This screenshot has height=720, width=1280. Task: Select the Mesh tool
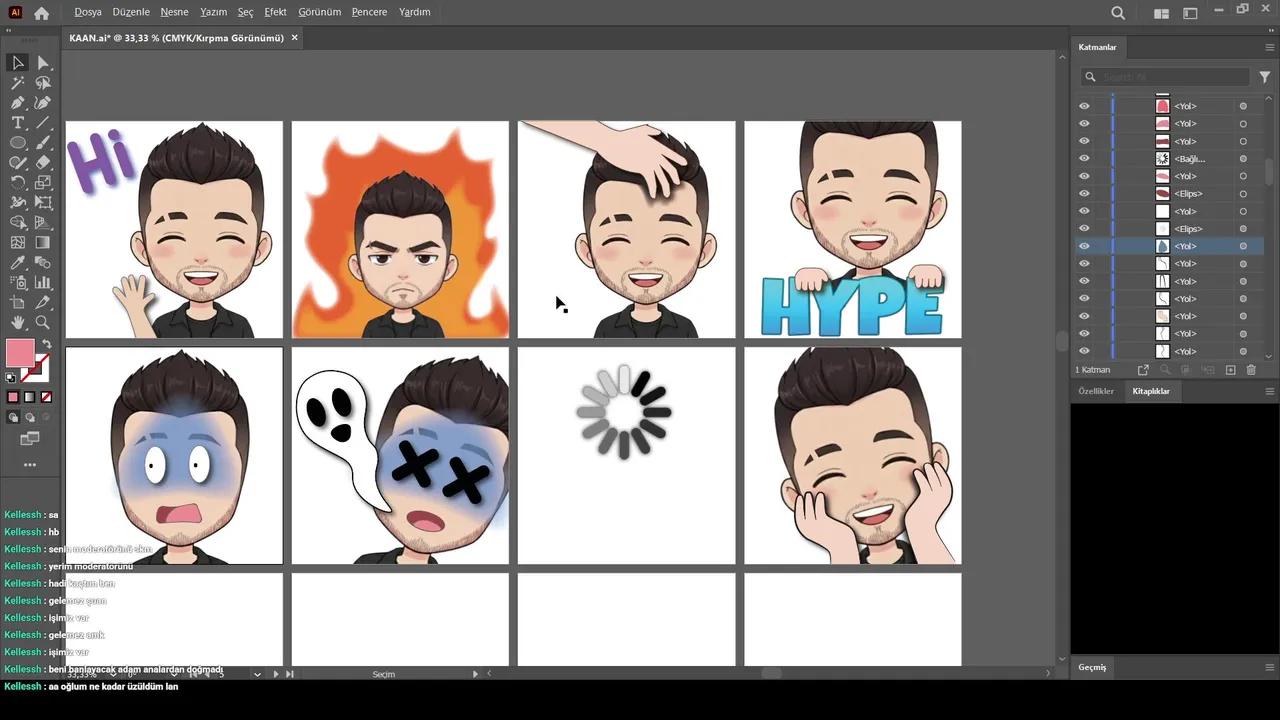18,242
